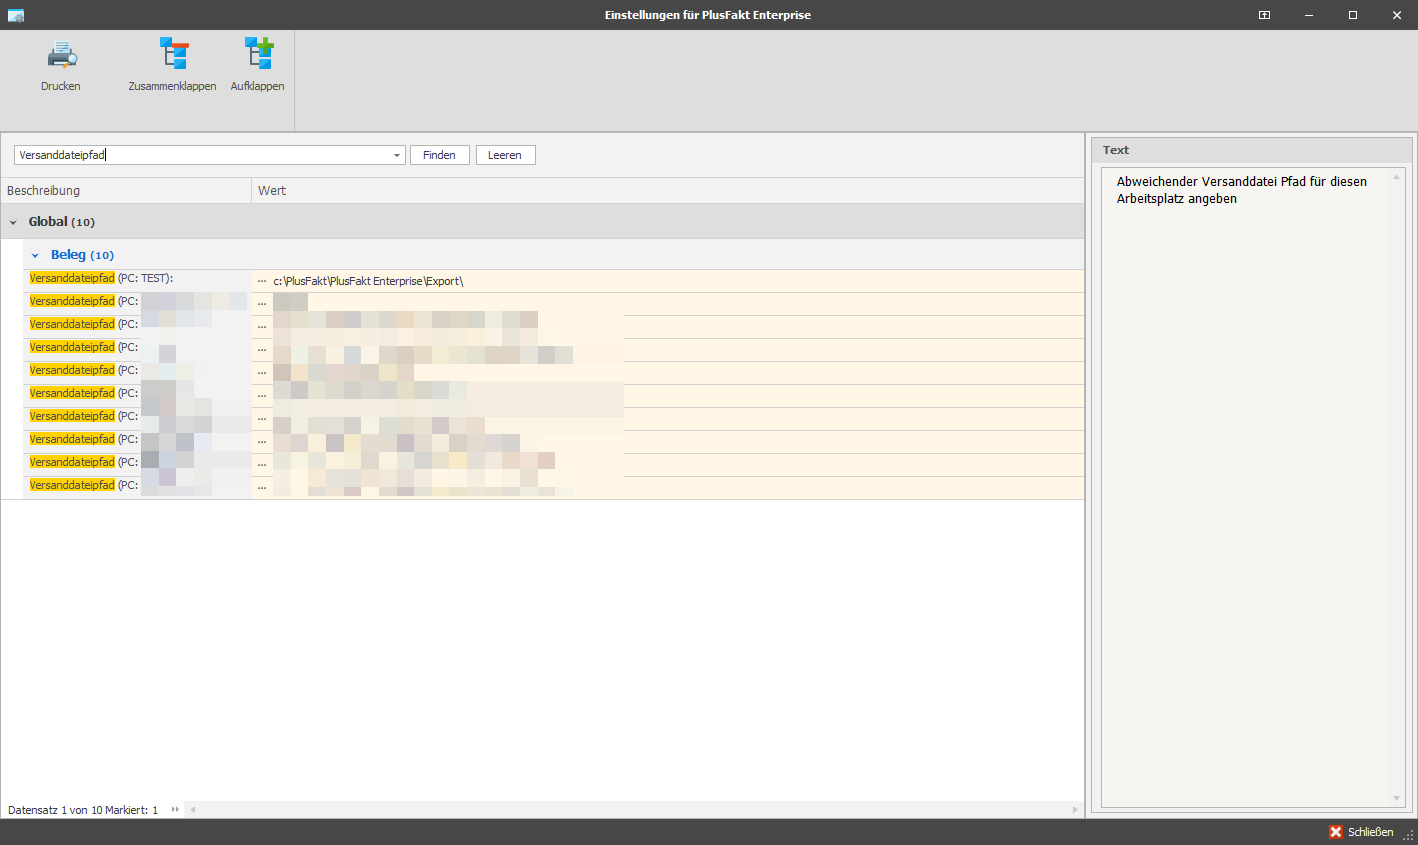Viewport: 1418px width, 845px height.
Task: Click the left arrow of the horizontal scrollbar
Action: [x=193, y=810]
